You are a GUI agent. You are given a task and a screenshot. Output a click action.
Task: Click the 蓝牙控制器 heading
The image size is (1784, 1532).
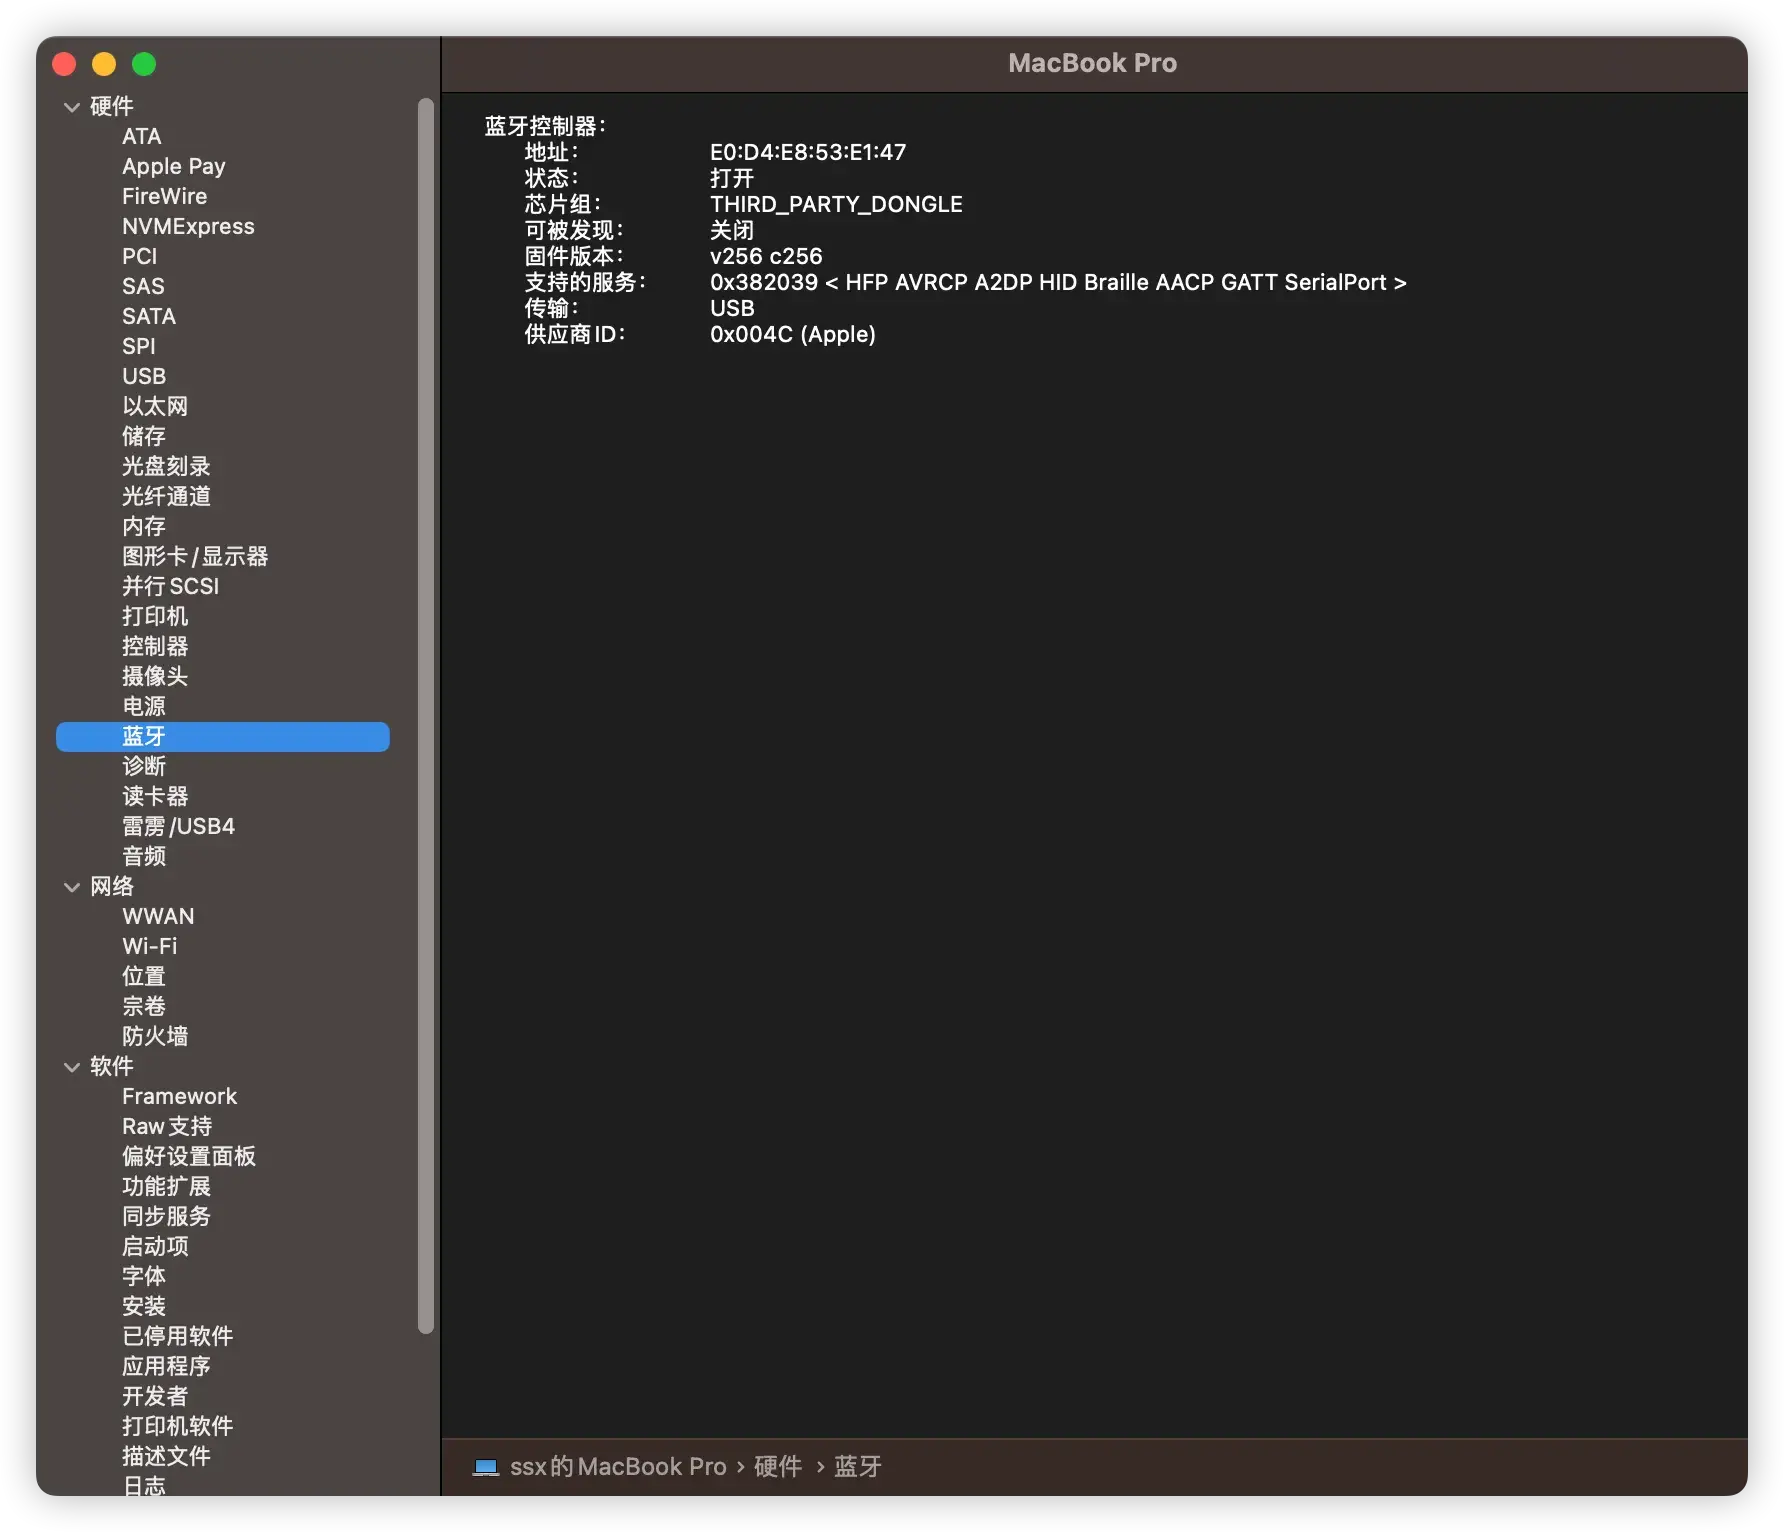point(545,126)
